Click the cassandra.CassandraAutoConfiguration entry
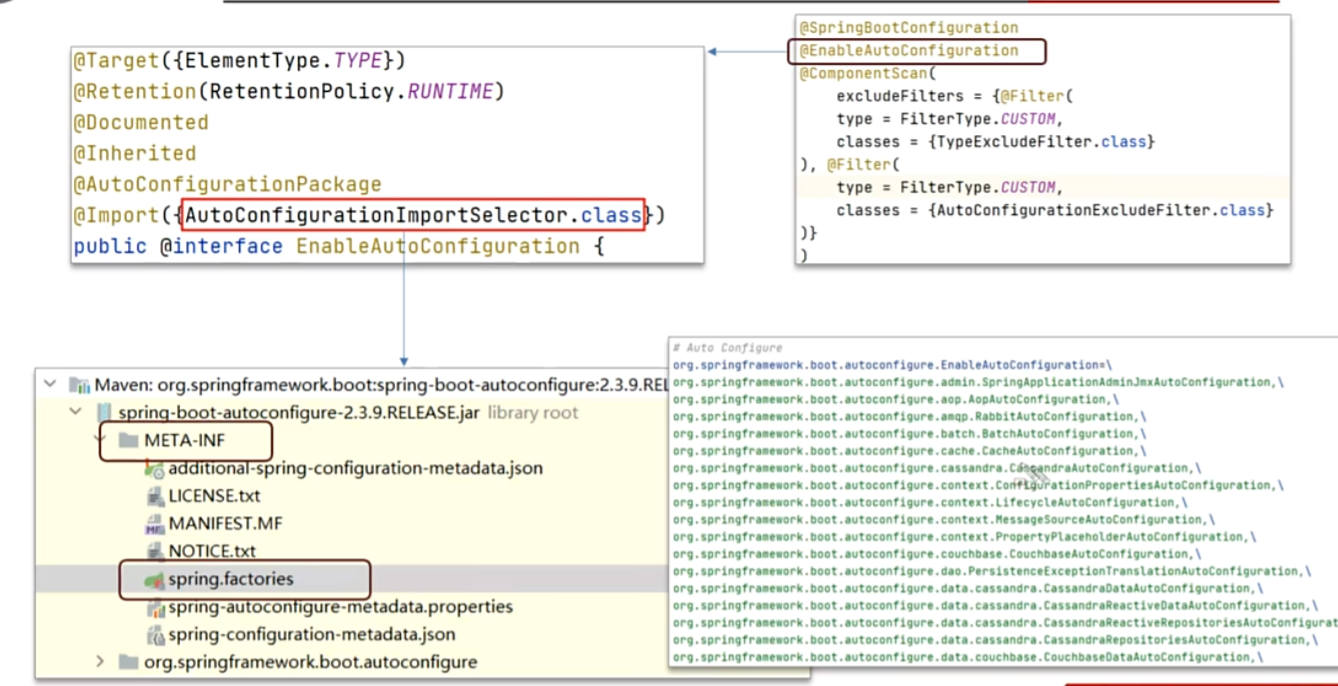Viewport: 1338px width, 686px height. point(937,468)
